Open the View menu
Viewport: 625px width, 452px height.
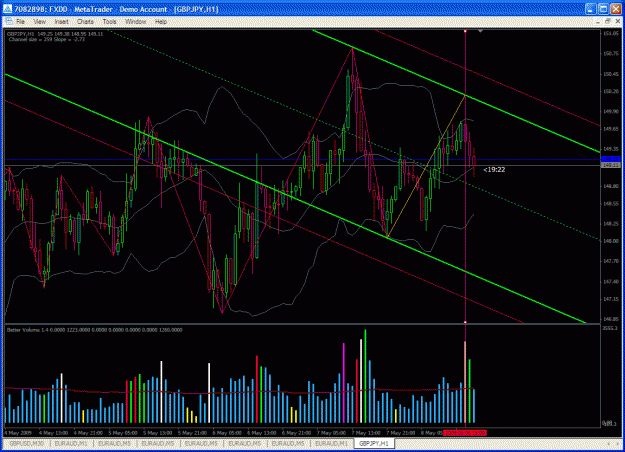pos(39,22)
